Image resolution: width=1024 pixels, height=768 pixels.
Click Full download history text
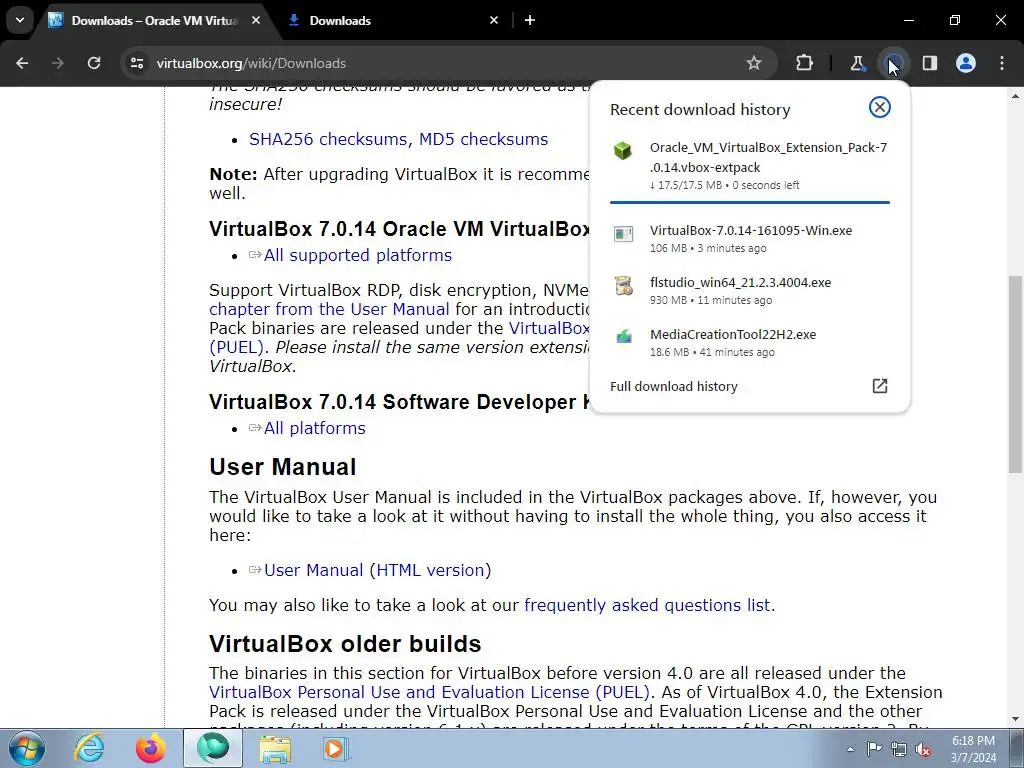click(673, 386)
